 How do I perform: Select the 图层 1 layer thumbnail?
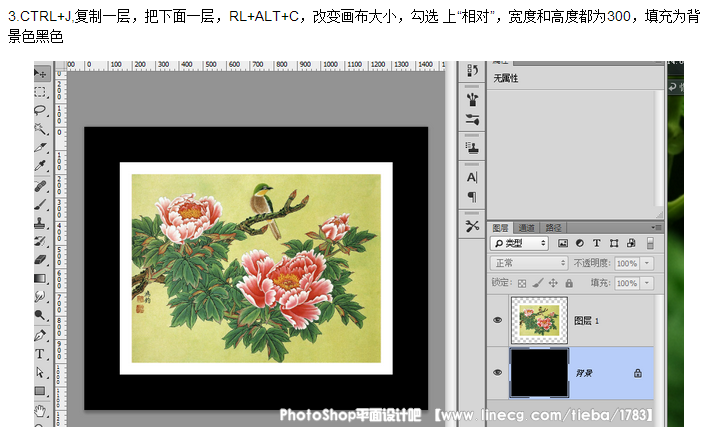(539, 320)
